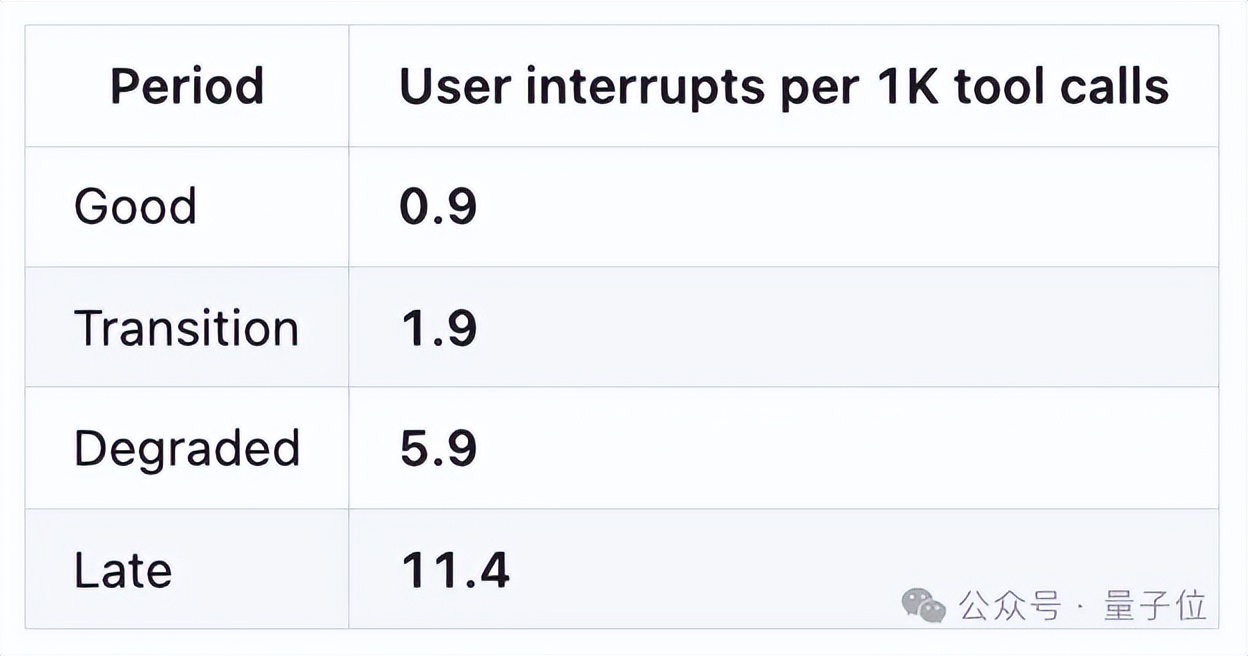The width and height of the screenshot is (1248, 656).
Task: Click the 公众号 watermark text
Action: 1009,605
